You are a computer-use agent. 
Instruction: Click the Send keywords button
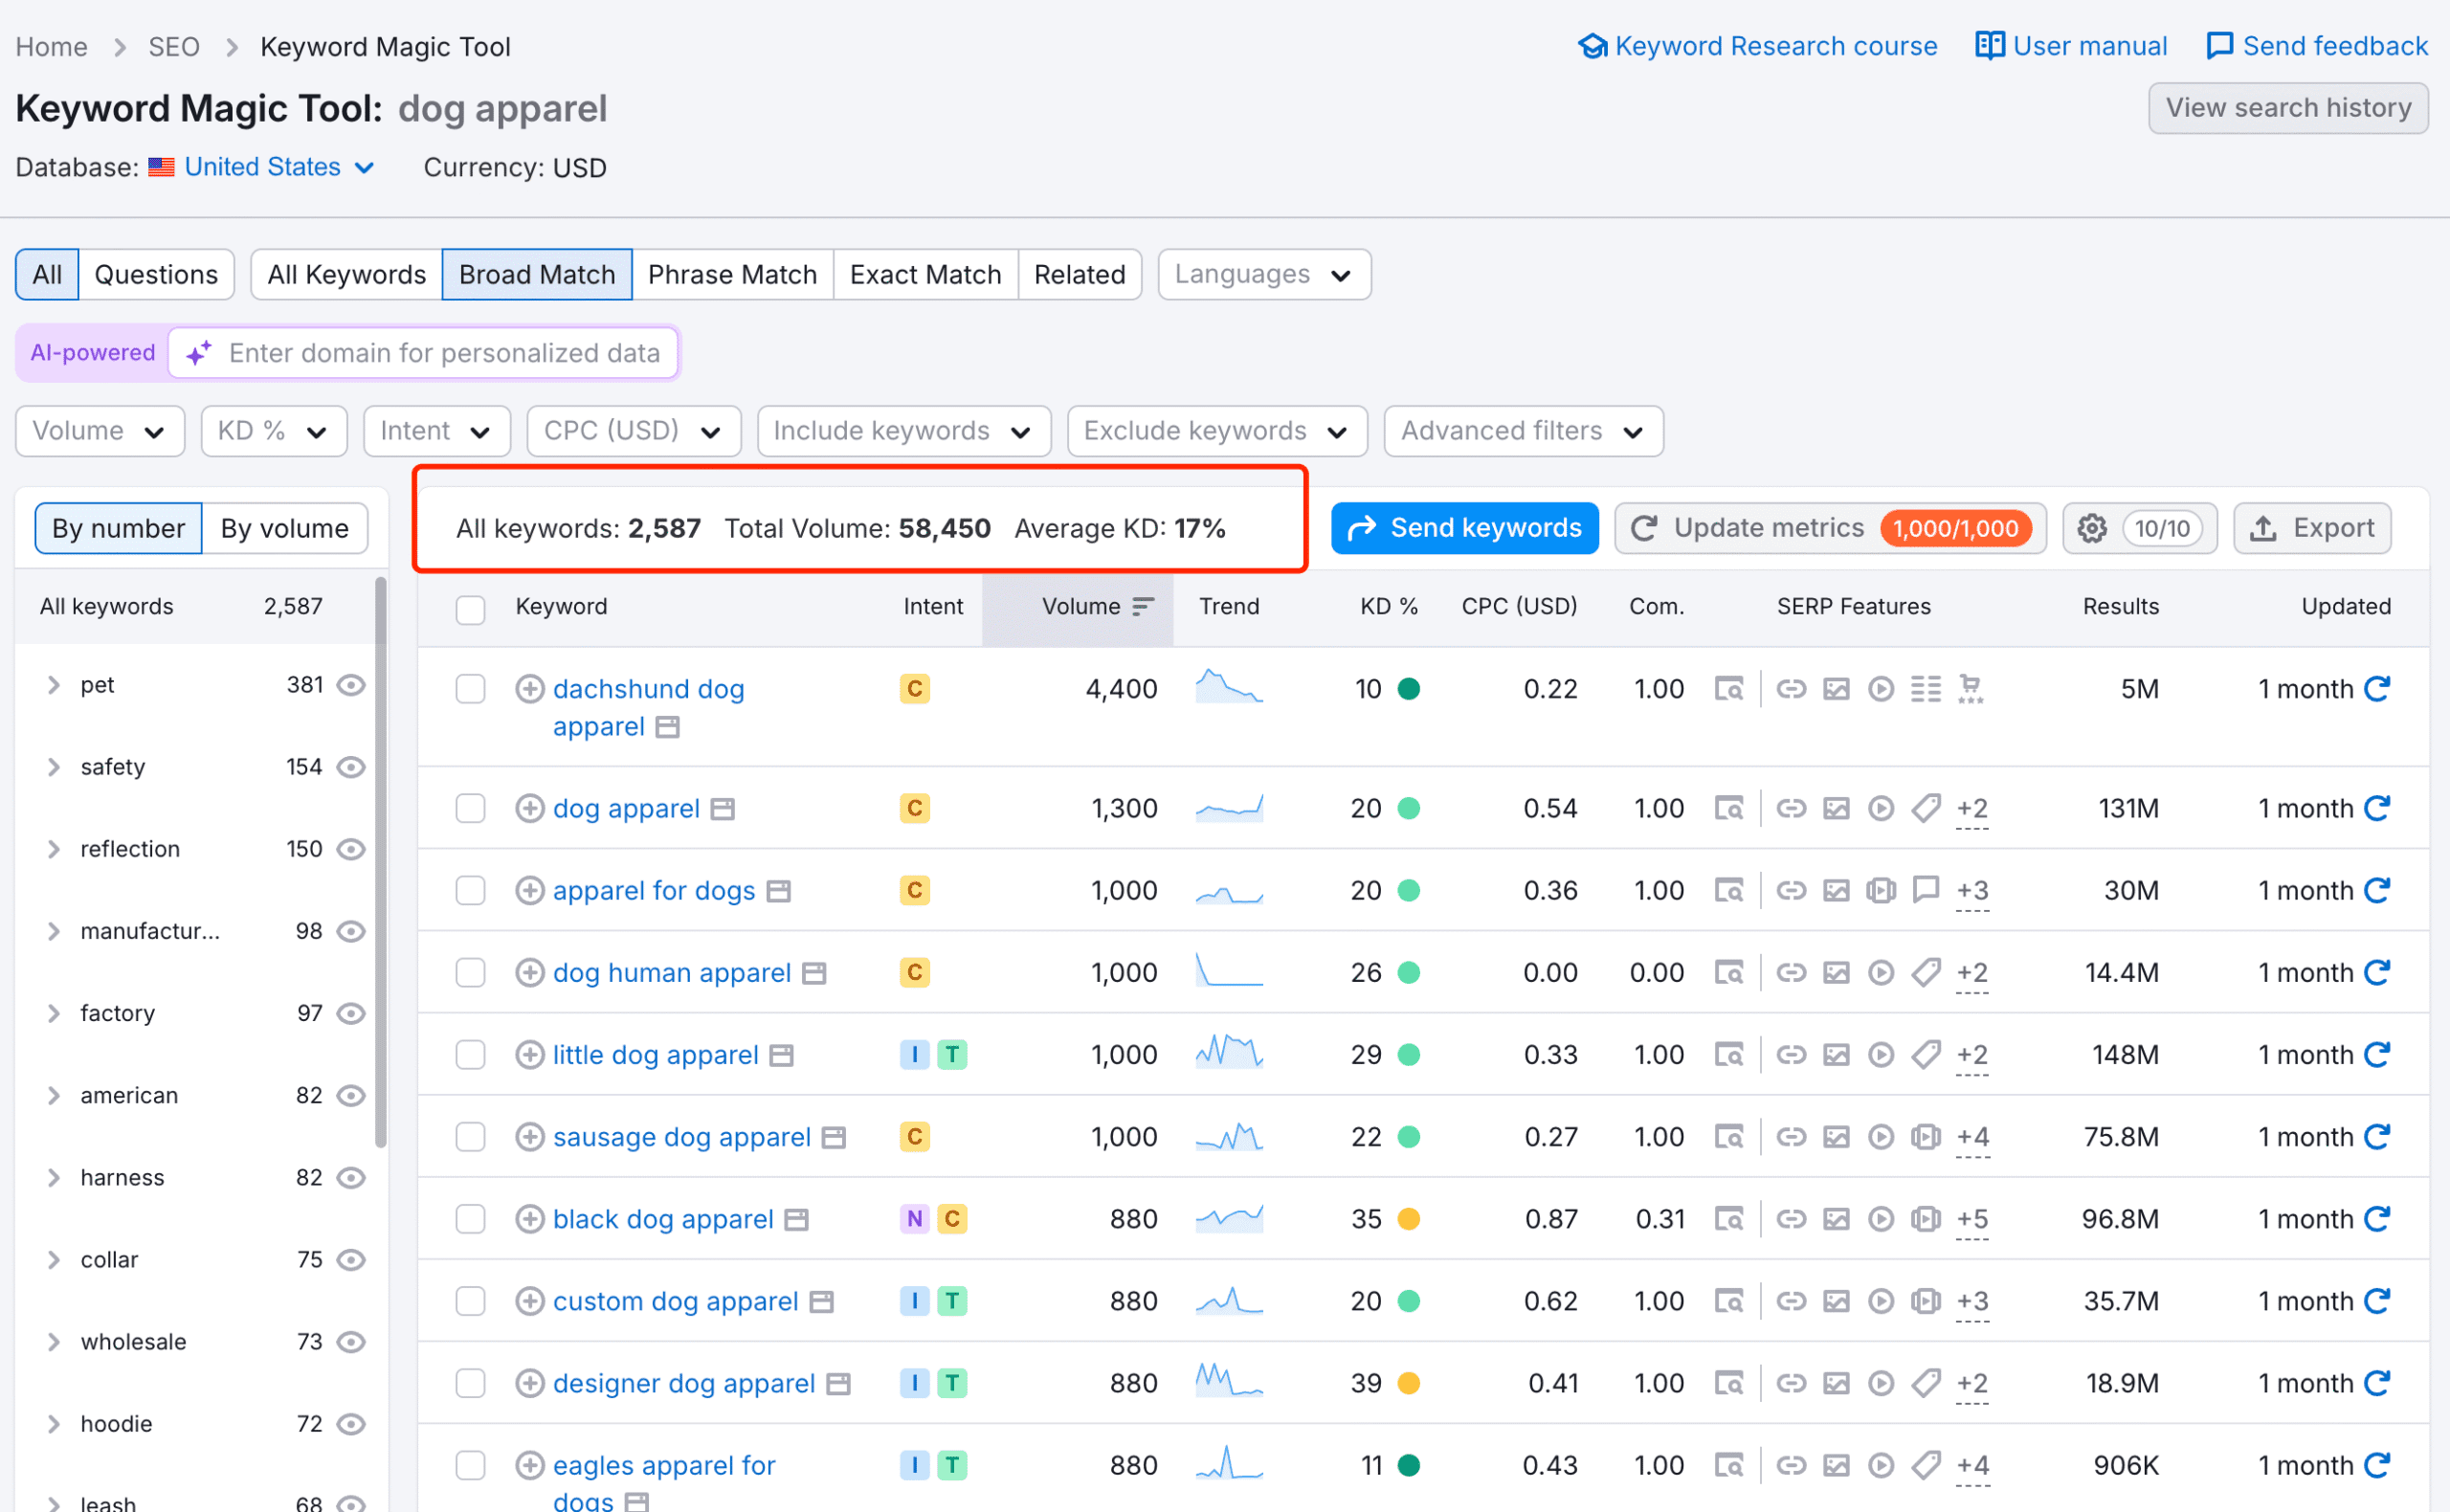[1464, 528]
